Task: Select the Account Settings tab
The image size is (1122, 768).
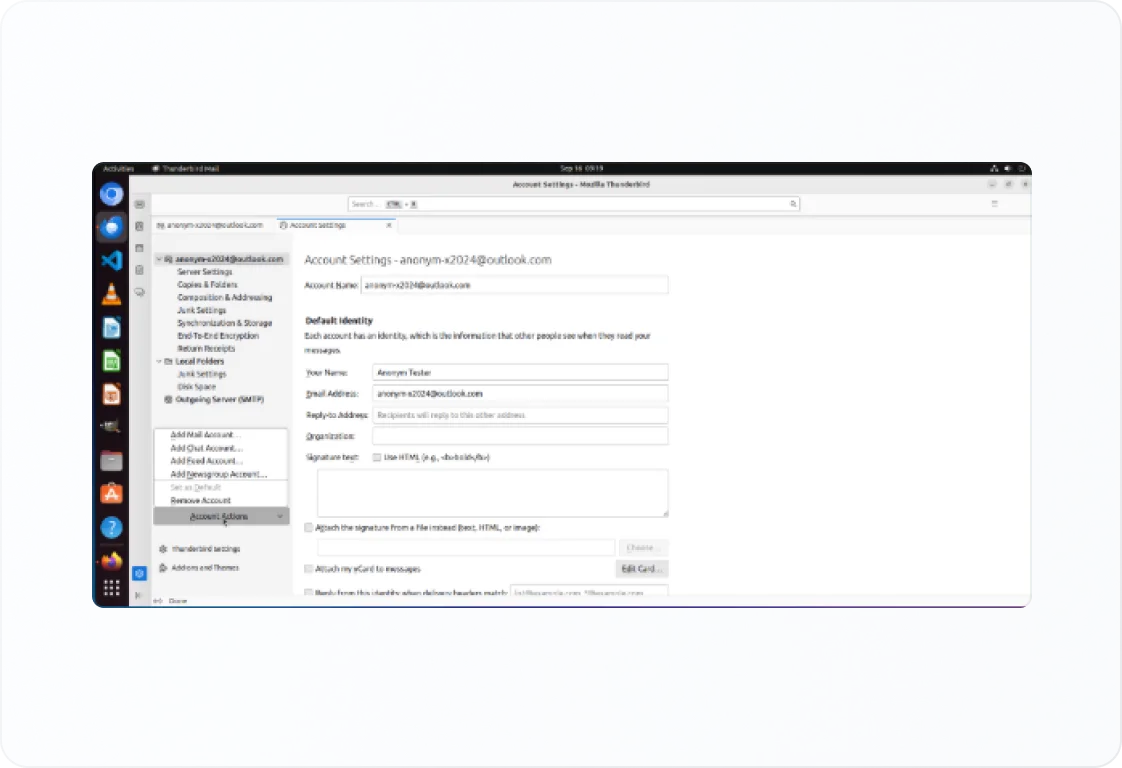Action: tap(336, 225)
